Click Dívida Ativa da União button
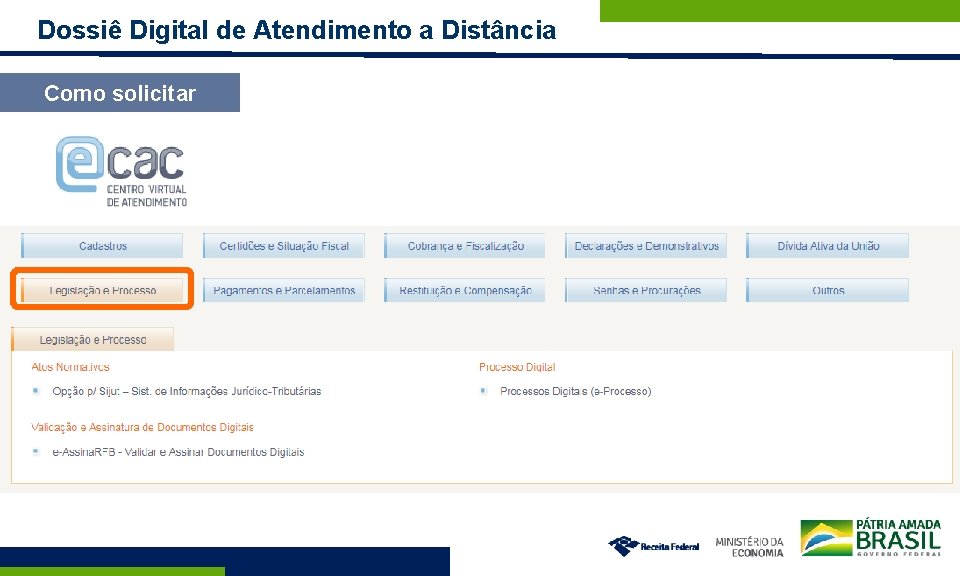The height and width of the screenshot is (576, 960). (828, 246)
